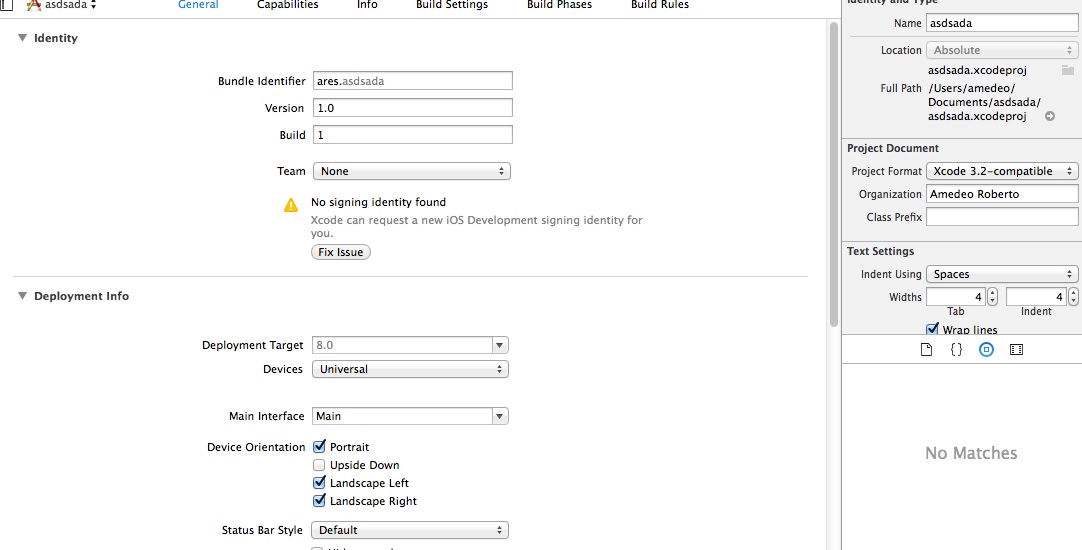The width and height of the screenshot is (1082, 550).
Task: Open the Team dropdown
Action: pyautogui.click(x=411, y=171)
